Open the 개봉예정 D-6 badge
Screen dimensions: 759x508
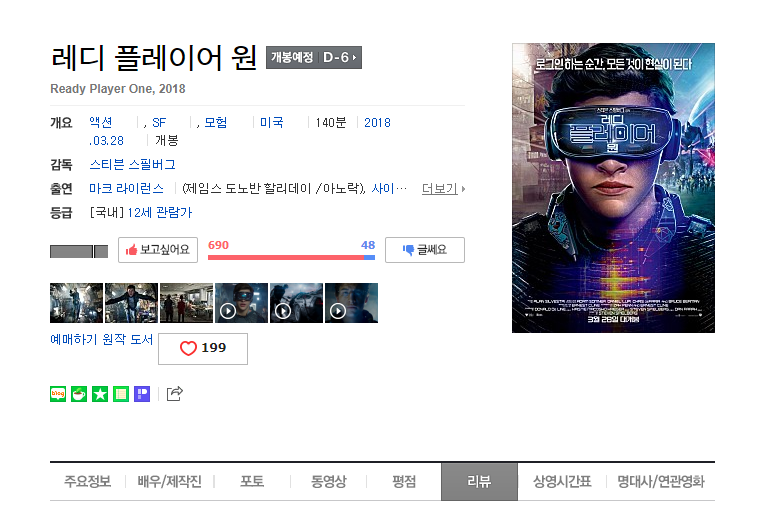point(314,58)
